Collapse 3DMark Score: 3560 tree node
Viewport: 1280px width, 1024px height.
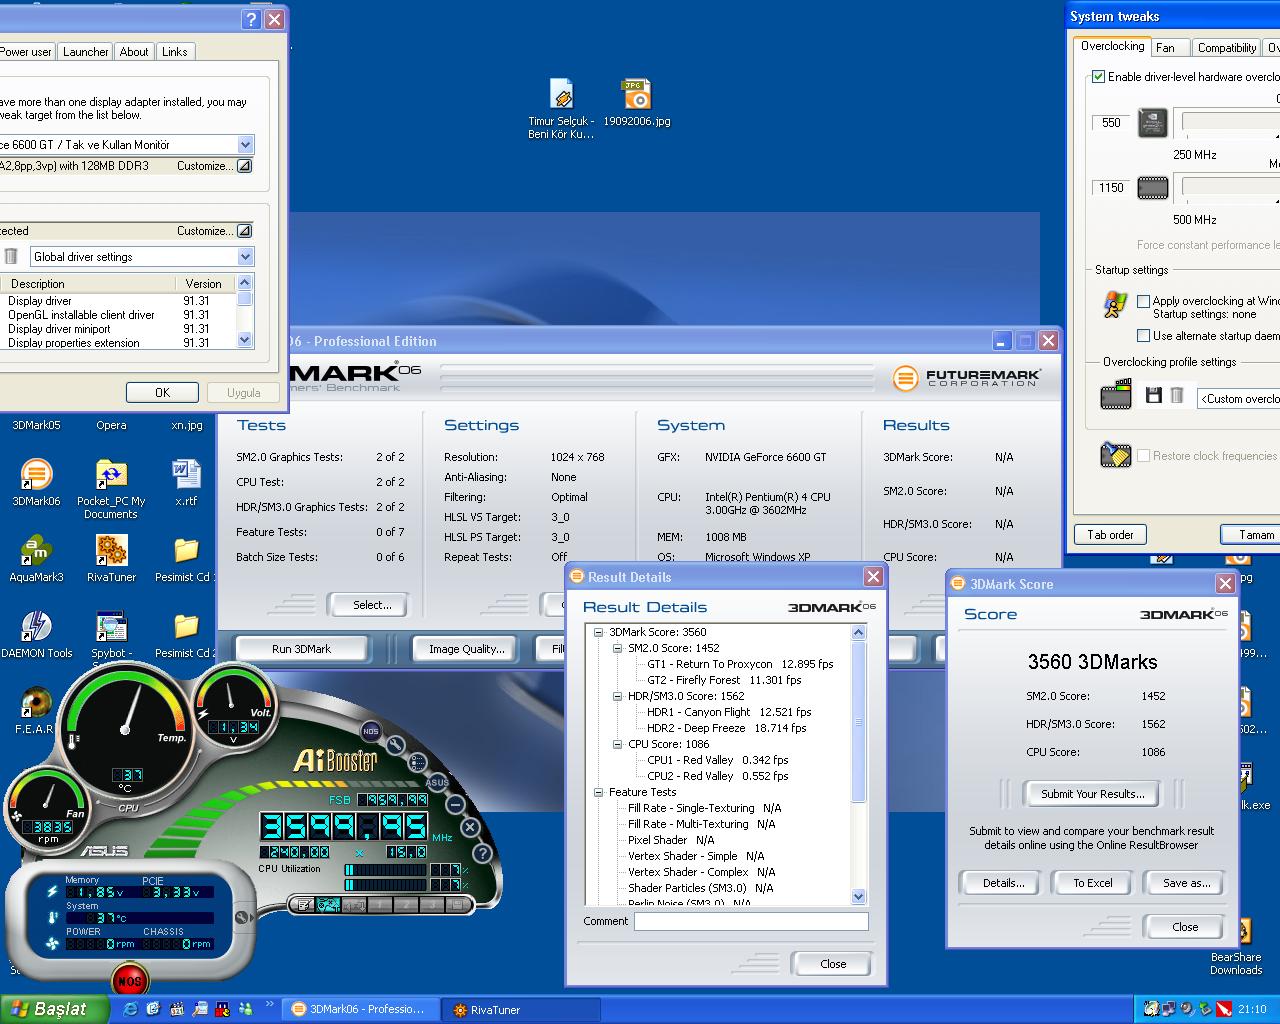pos(599,632)
